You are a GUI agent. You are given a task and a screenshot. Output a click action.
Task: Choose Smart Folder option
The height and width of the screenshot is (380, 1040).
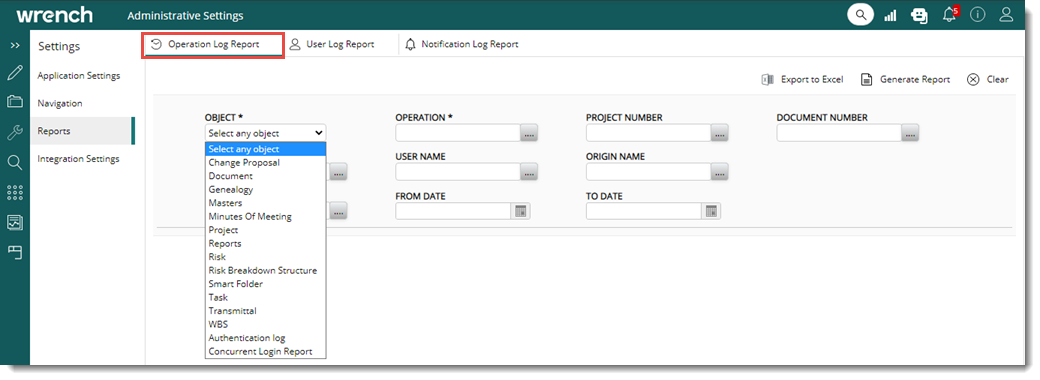[x=265, y=284]
